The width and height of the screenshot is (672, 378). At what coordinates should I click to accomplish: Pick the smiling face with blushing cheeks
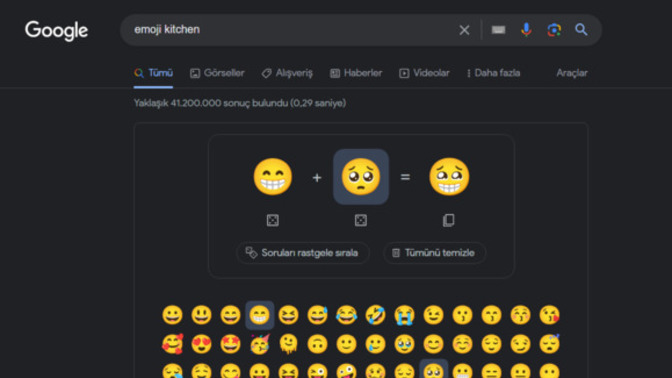433,344
